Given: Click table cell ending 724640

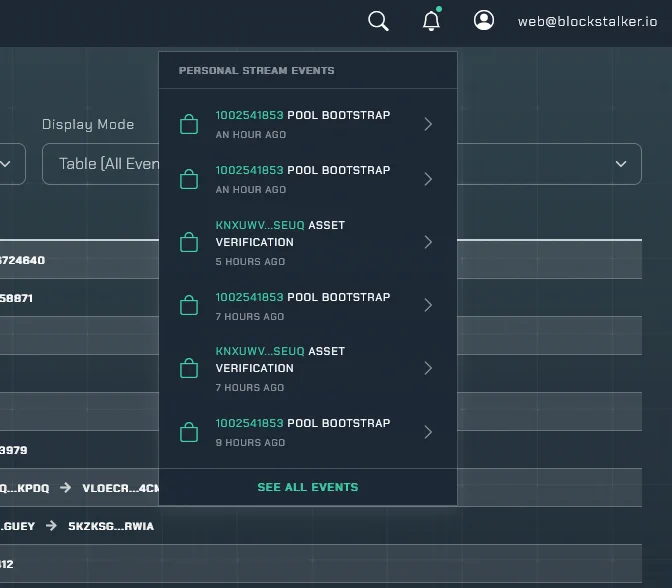Looking at the screenshot, I should 22,260.
